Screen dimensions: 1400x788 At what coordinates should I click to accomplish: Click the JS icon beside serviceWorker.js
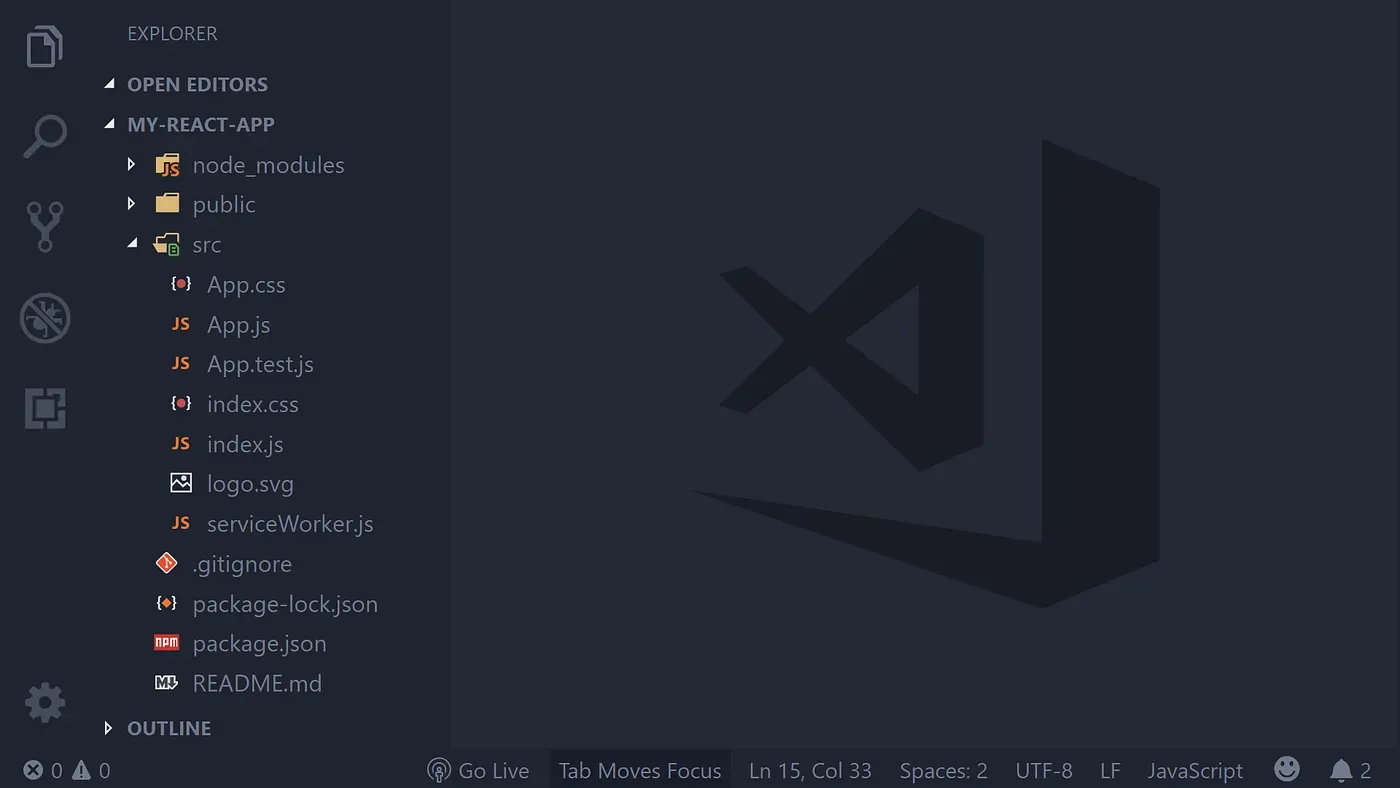click(181, 523)
